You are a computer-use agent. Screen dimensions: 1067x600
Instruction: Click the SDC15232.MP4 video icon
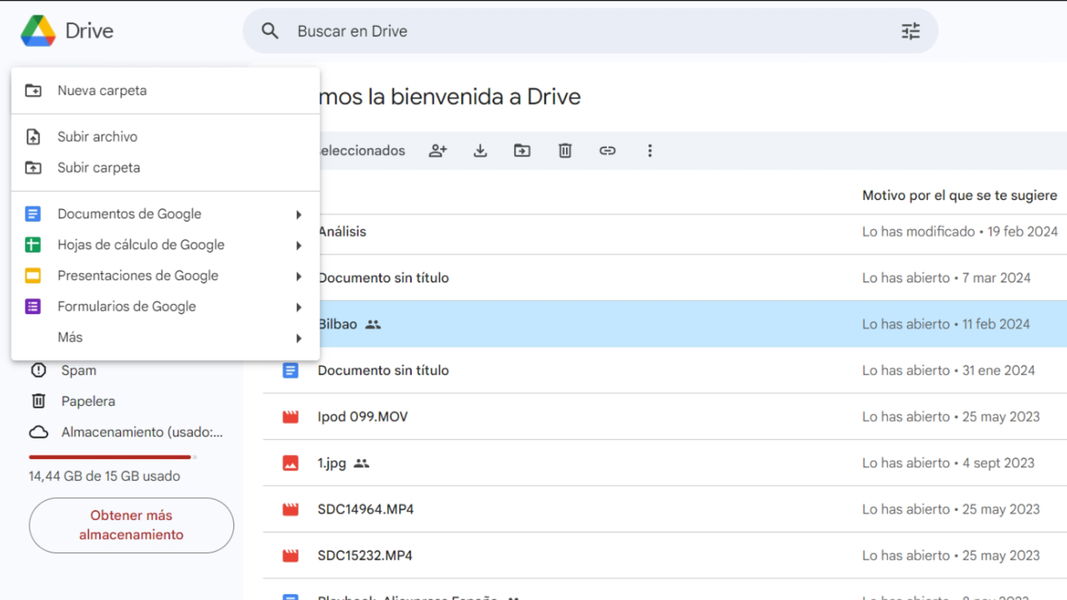[291, 555]
